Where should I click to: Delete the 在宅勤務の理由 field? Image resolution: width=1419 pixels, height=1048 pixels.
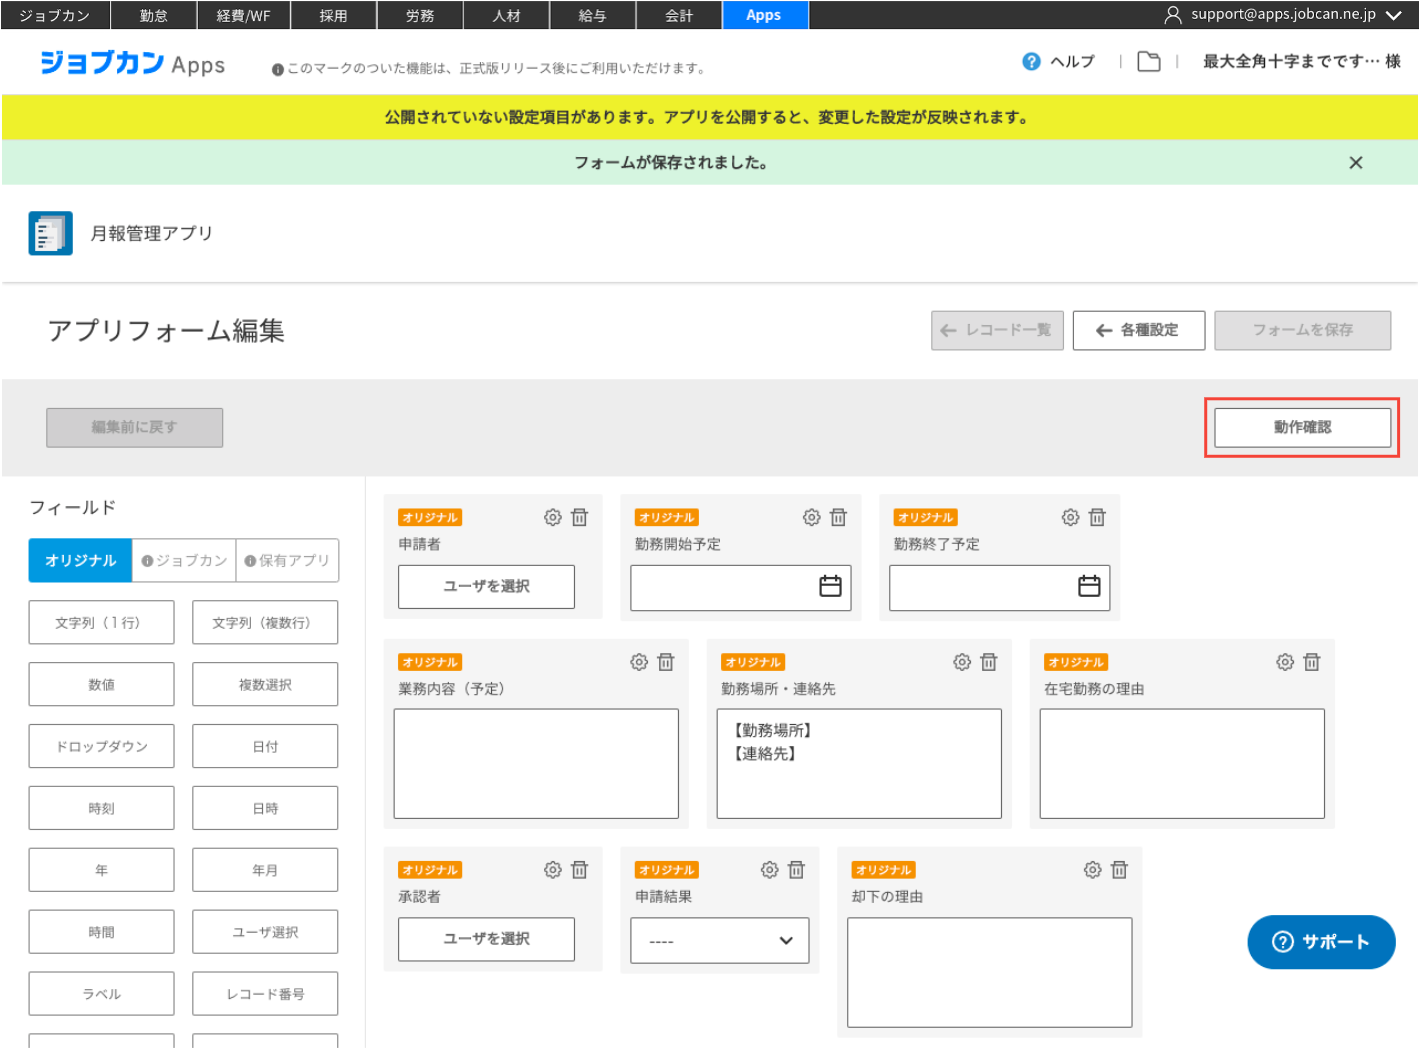pos(1312,662)
